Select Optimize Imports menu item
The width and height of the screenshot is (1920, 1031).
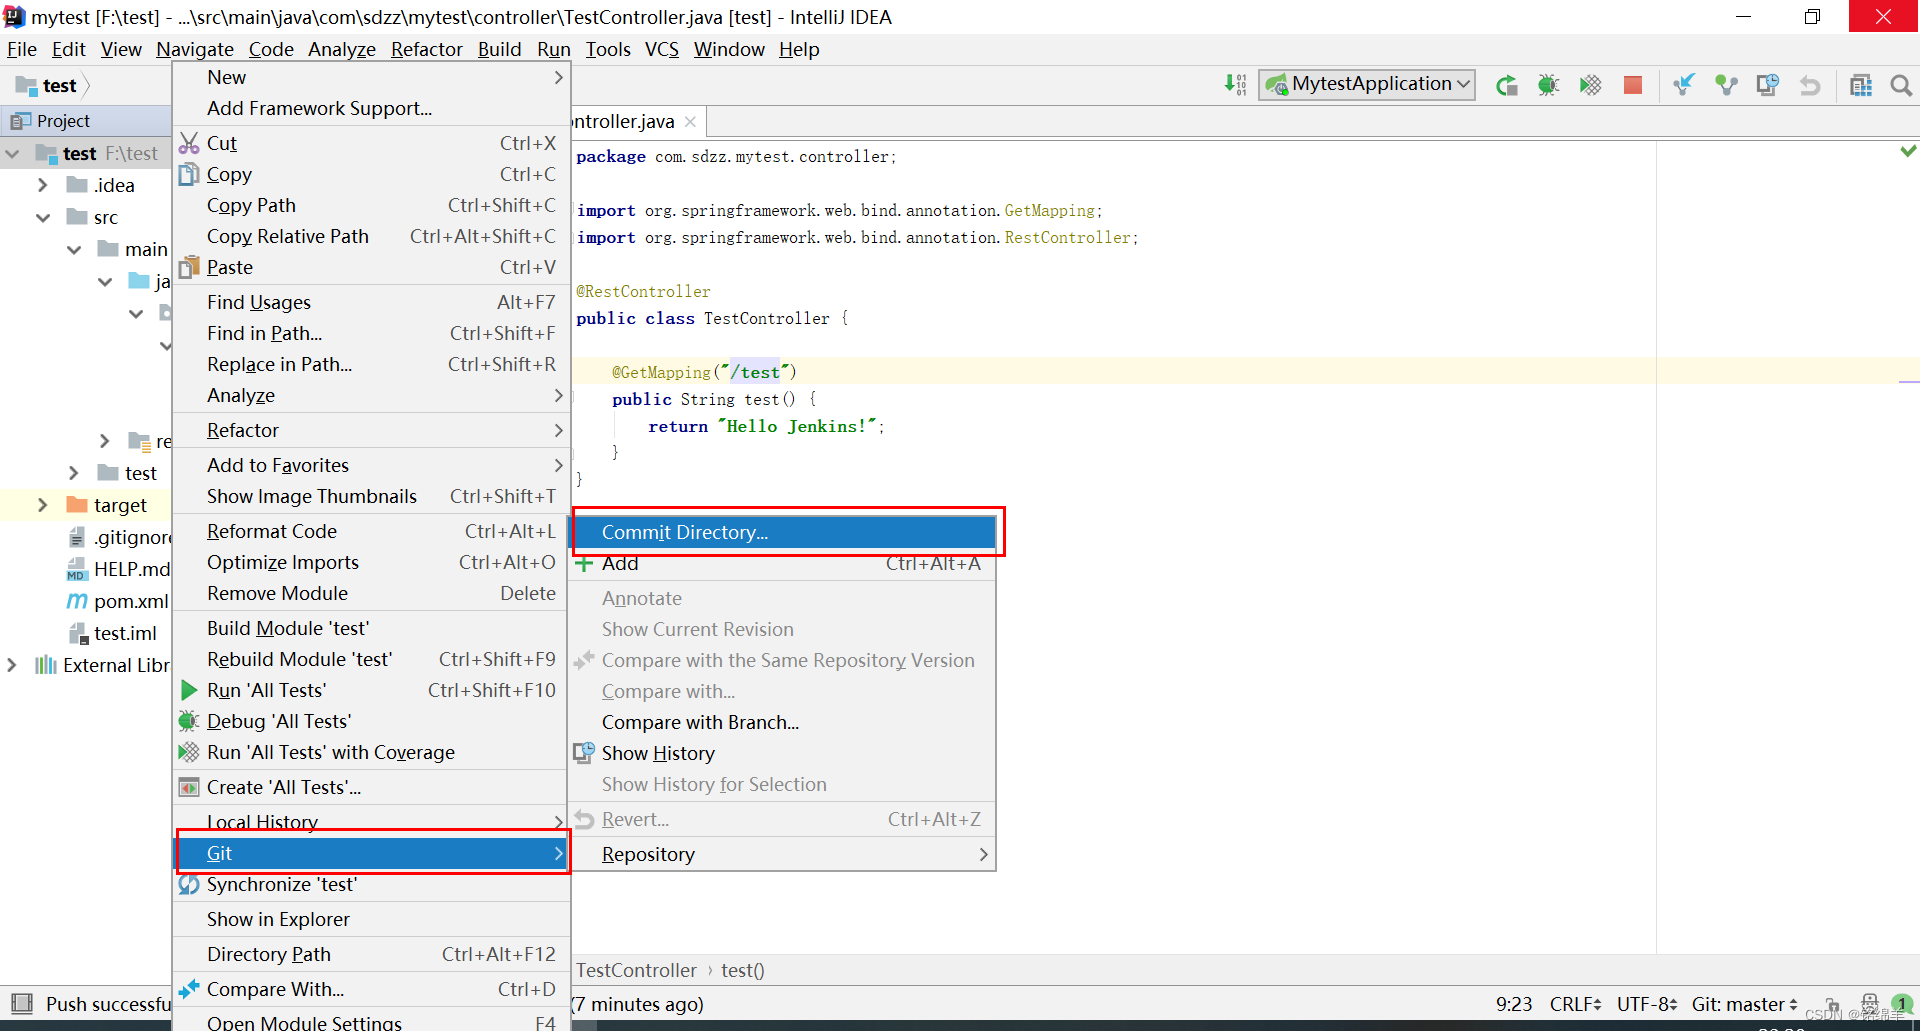(372, 562)
